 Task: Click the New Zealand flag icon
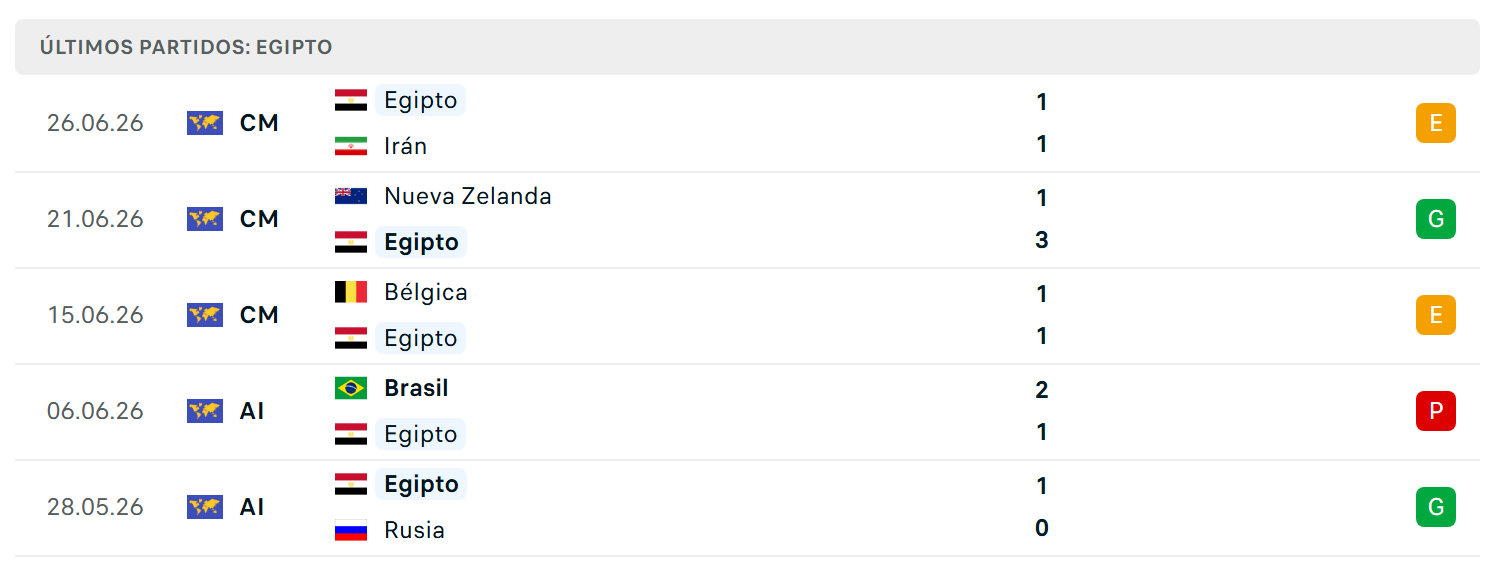click(x=351, y=196)
